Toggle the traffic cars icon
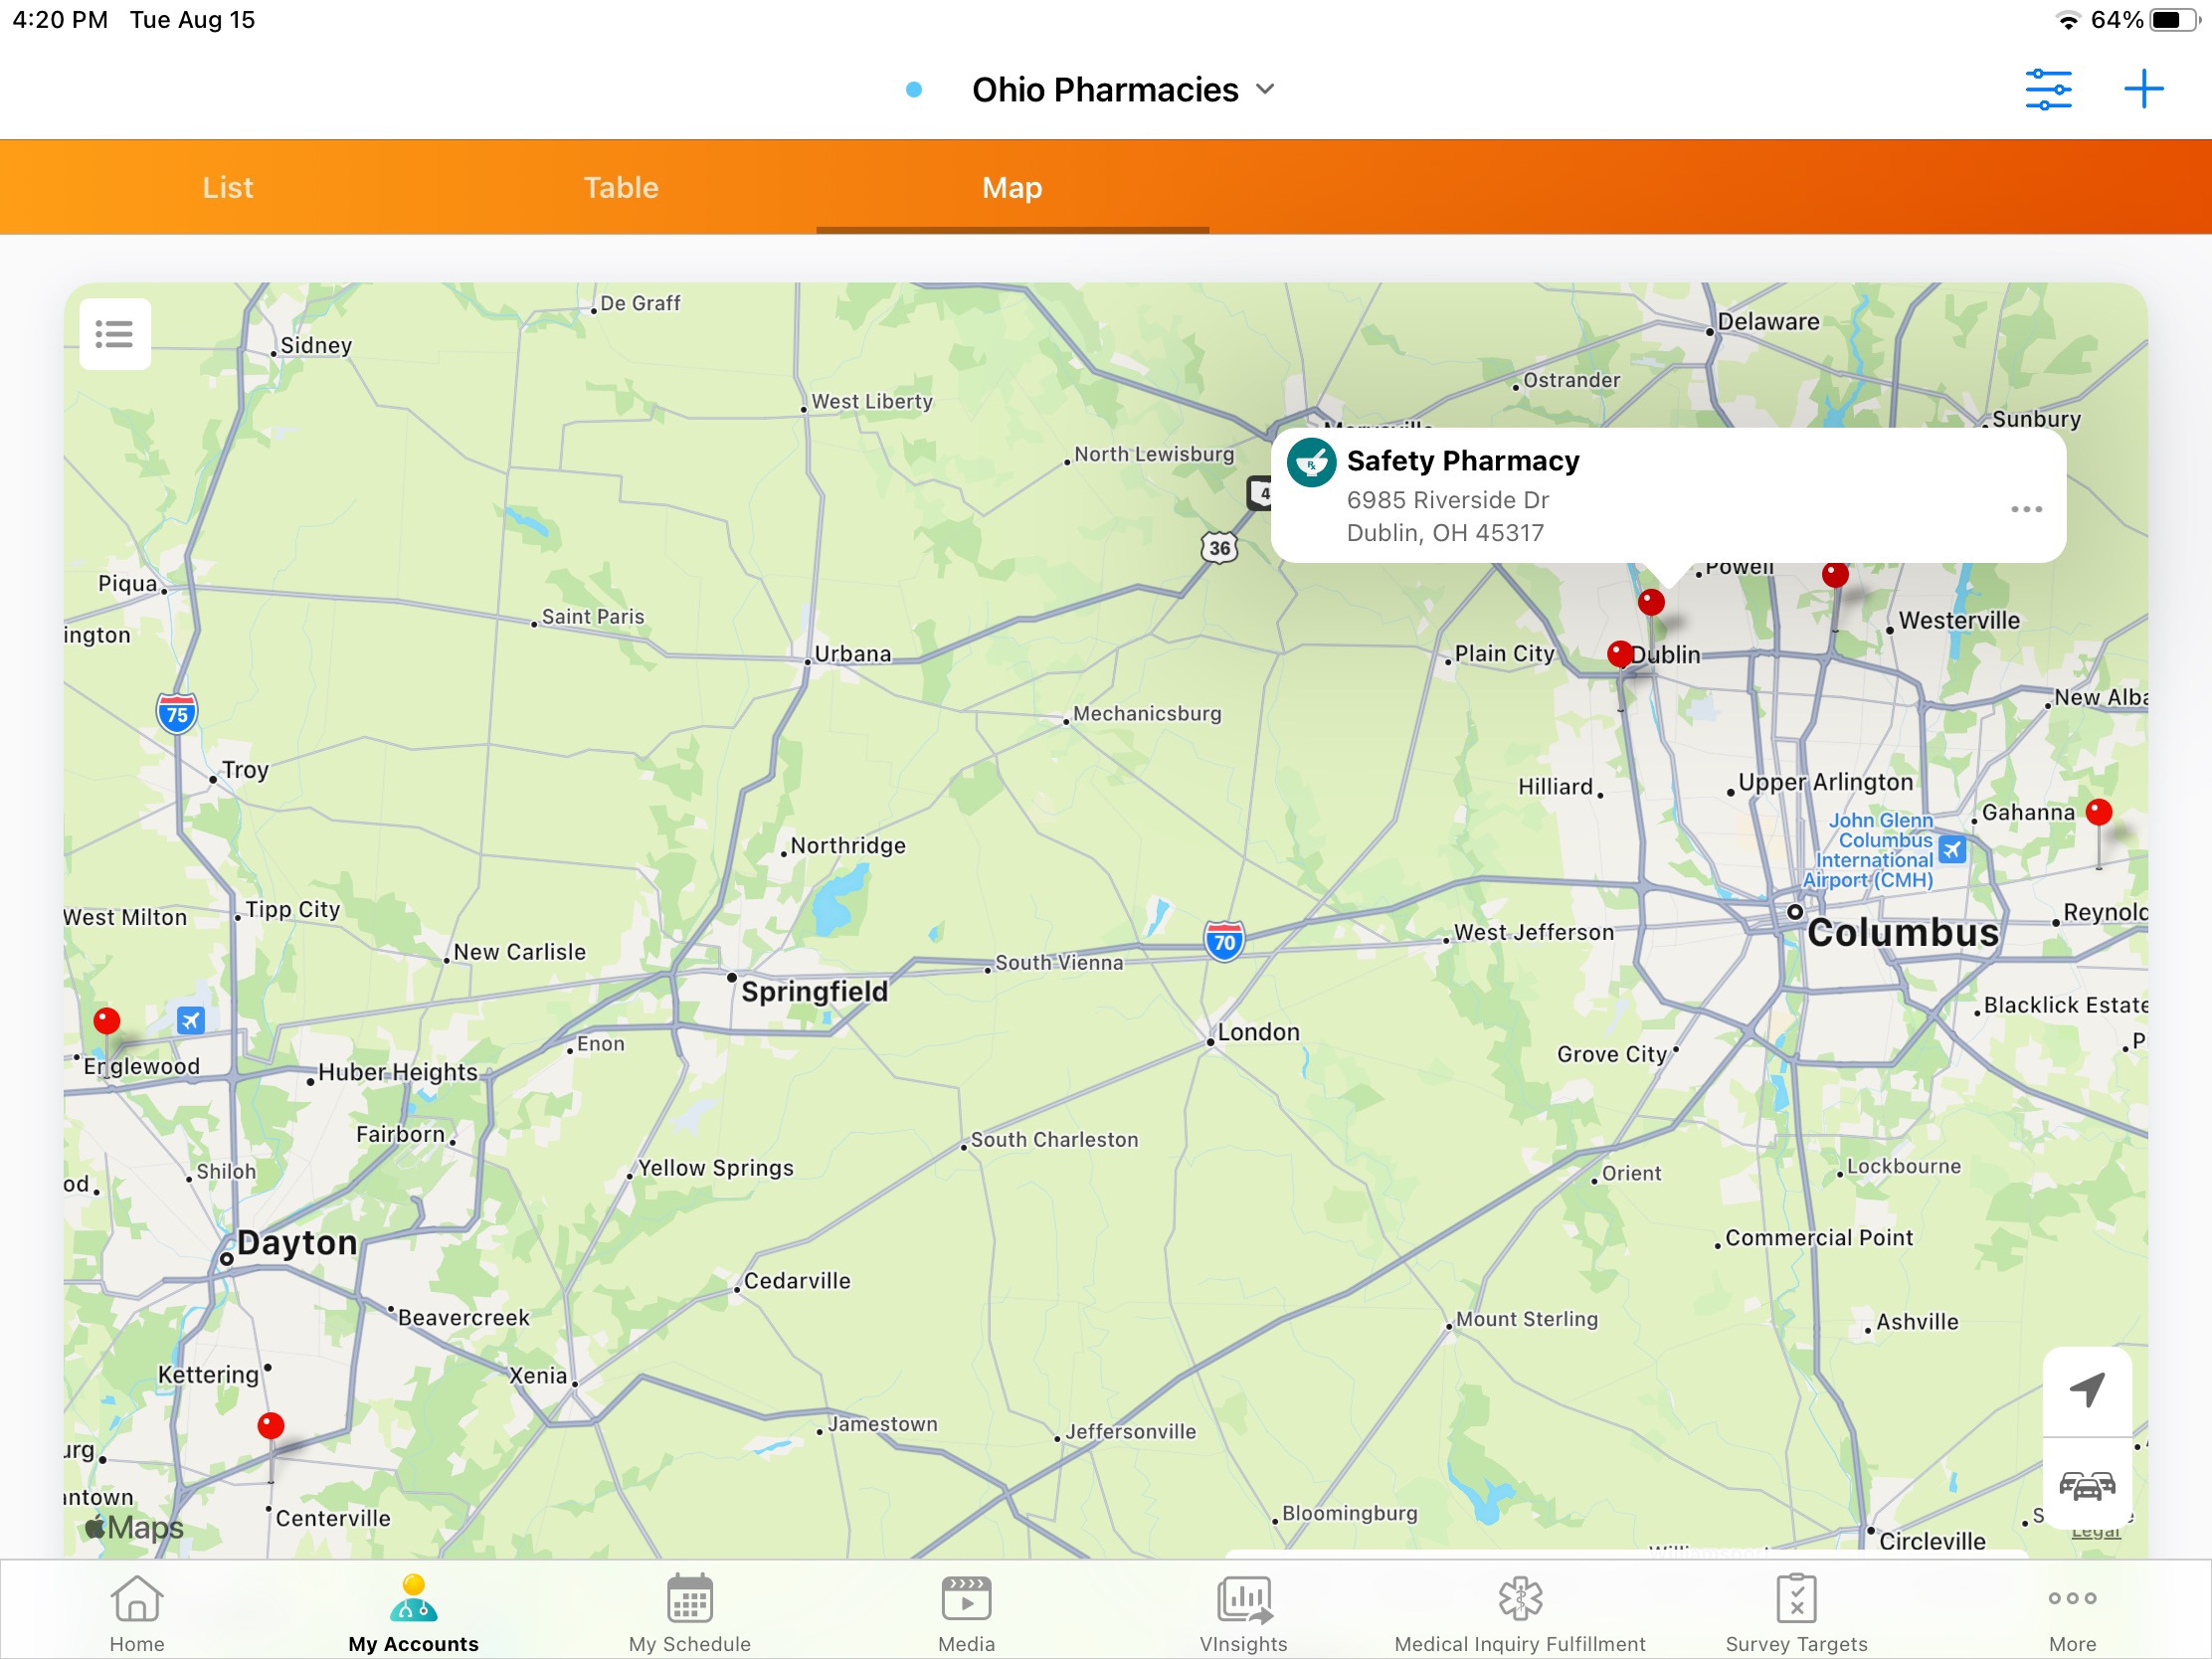The image size is (2212, 1659). 2086,1485
